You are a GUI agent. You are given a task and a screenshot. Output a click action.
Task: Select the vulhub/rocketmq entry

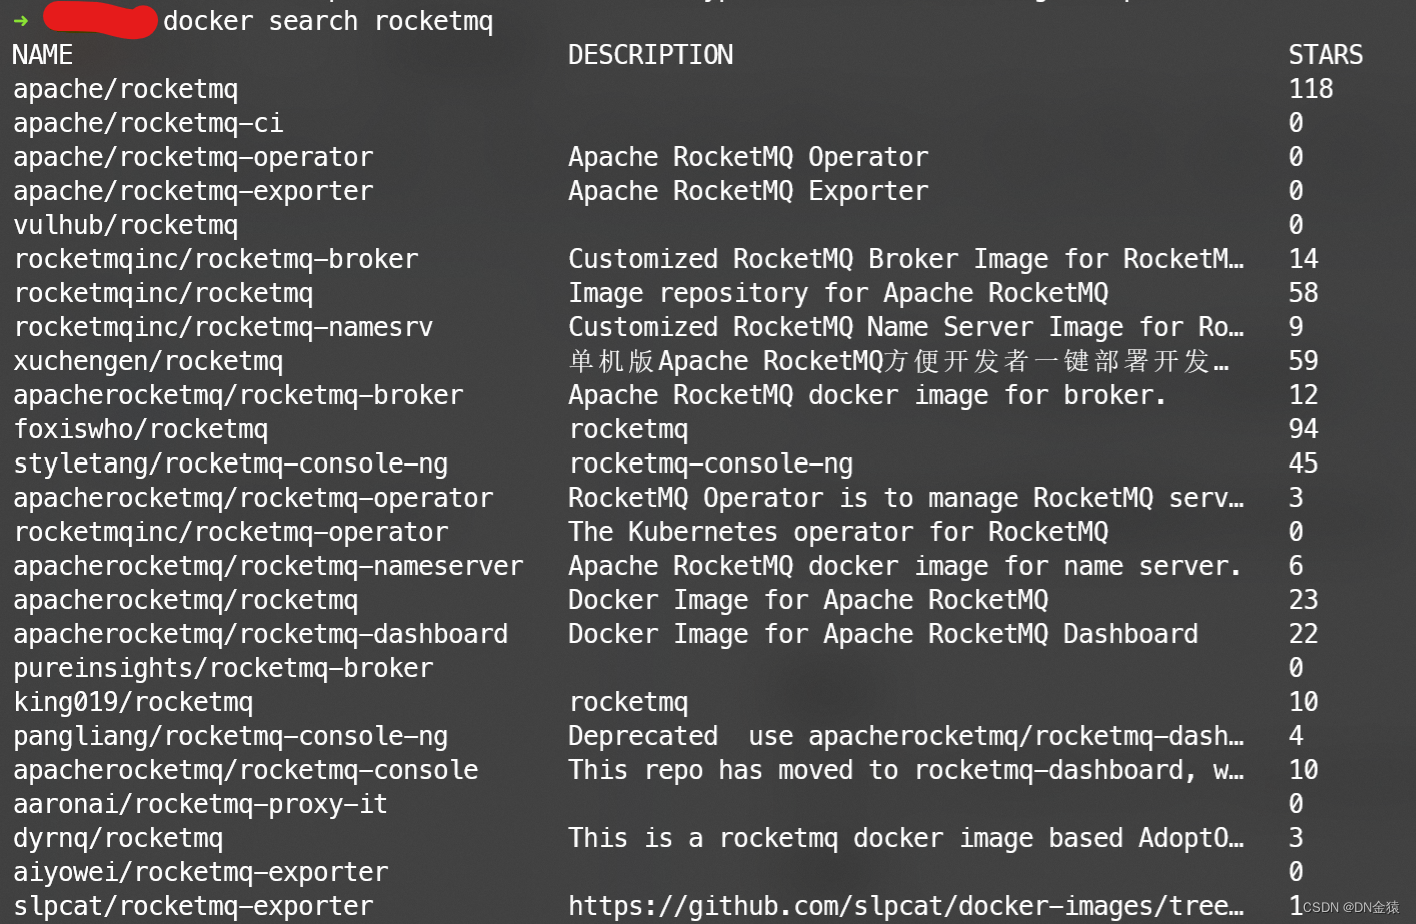pyautogui.click(x=125, y=225)
